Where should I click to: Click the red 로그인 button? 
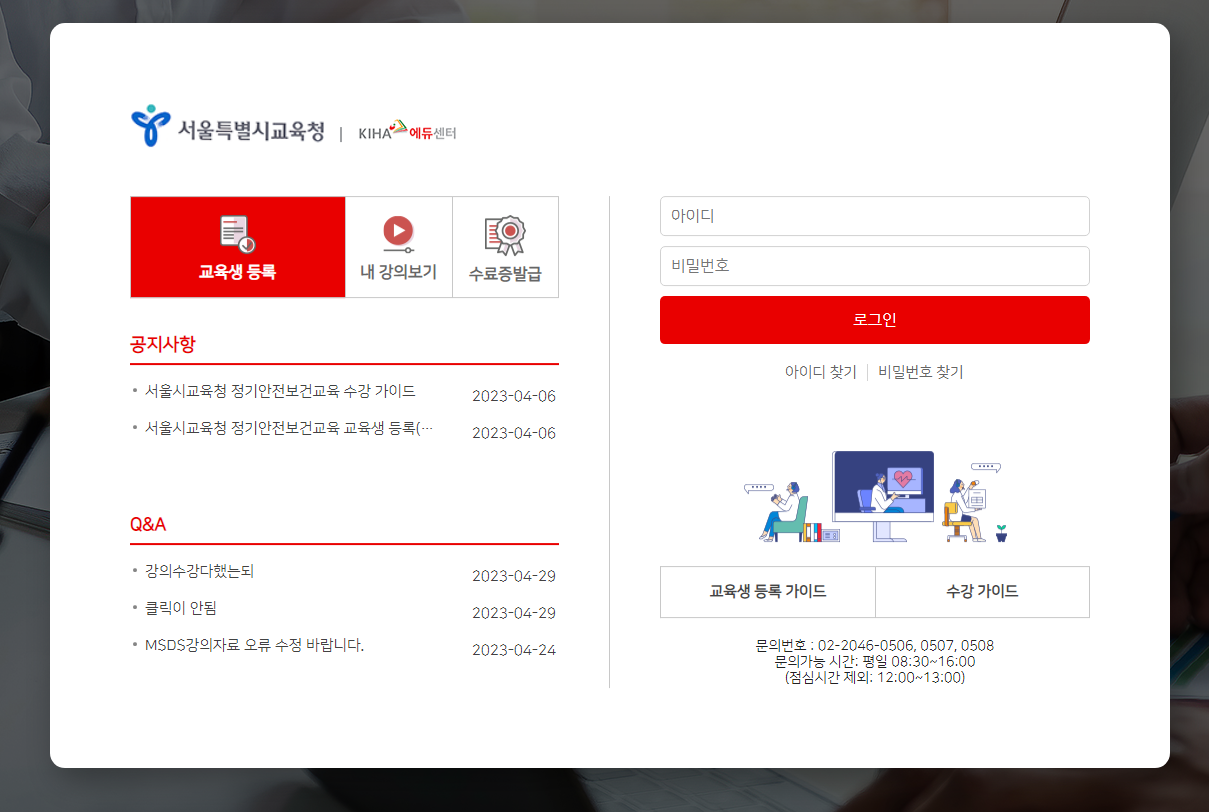click(874, 320)
